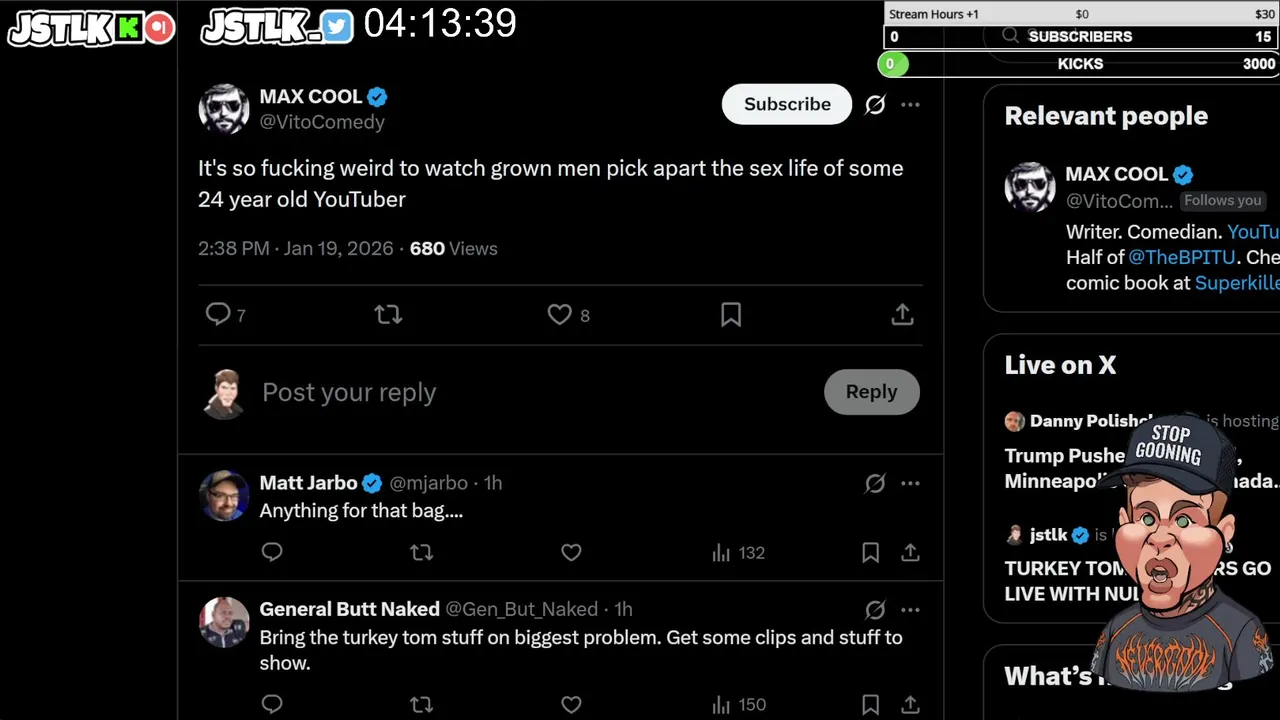Open the @VitoComedy handle on main post
The width and height of the screenshot is (1280, 720).
tap(322, 122)
